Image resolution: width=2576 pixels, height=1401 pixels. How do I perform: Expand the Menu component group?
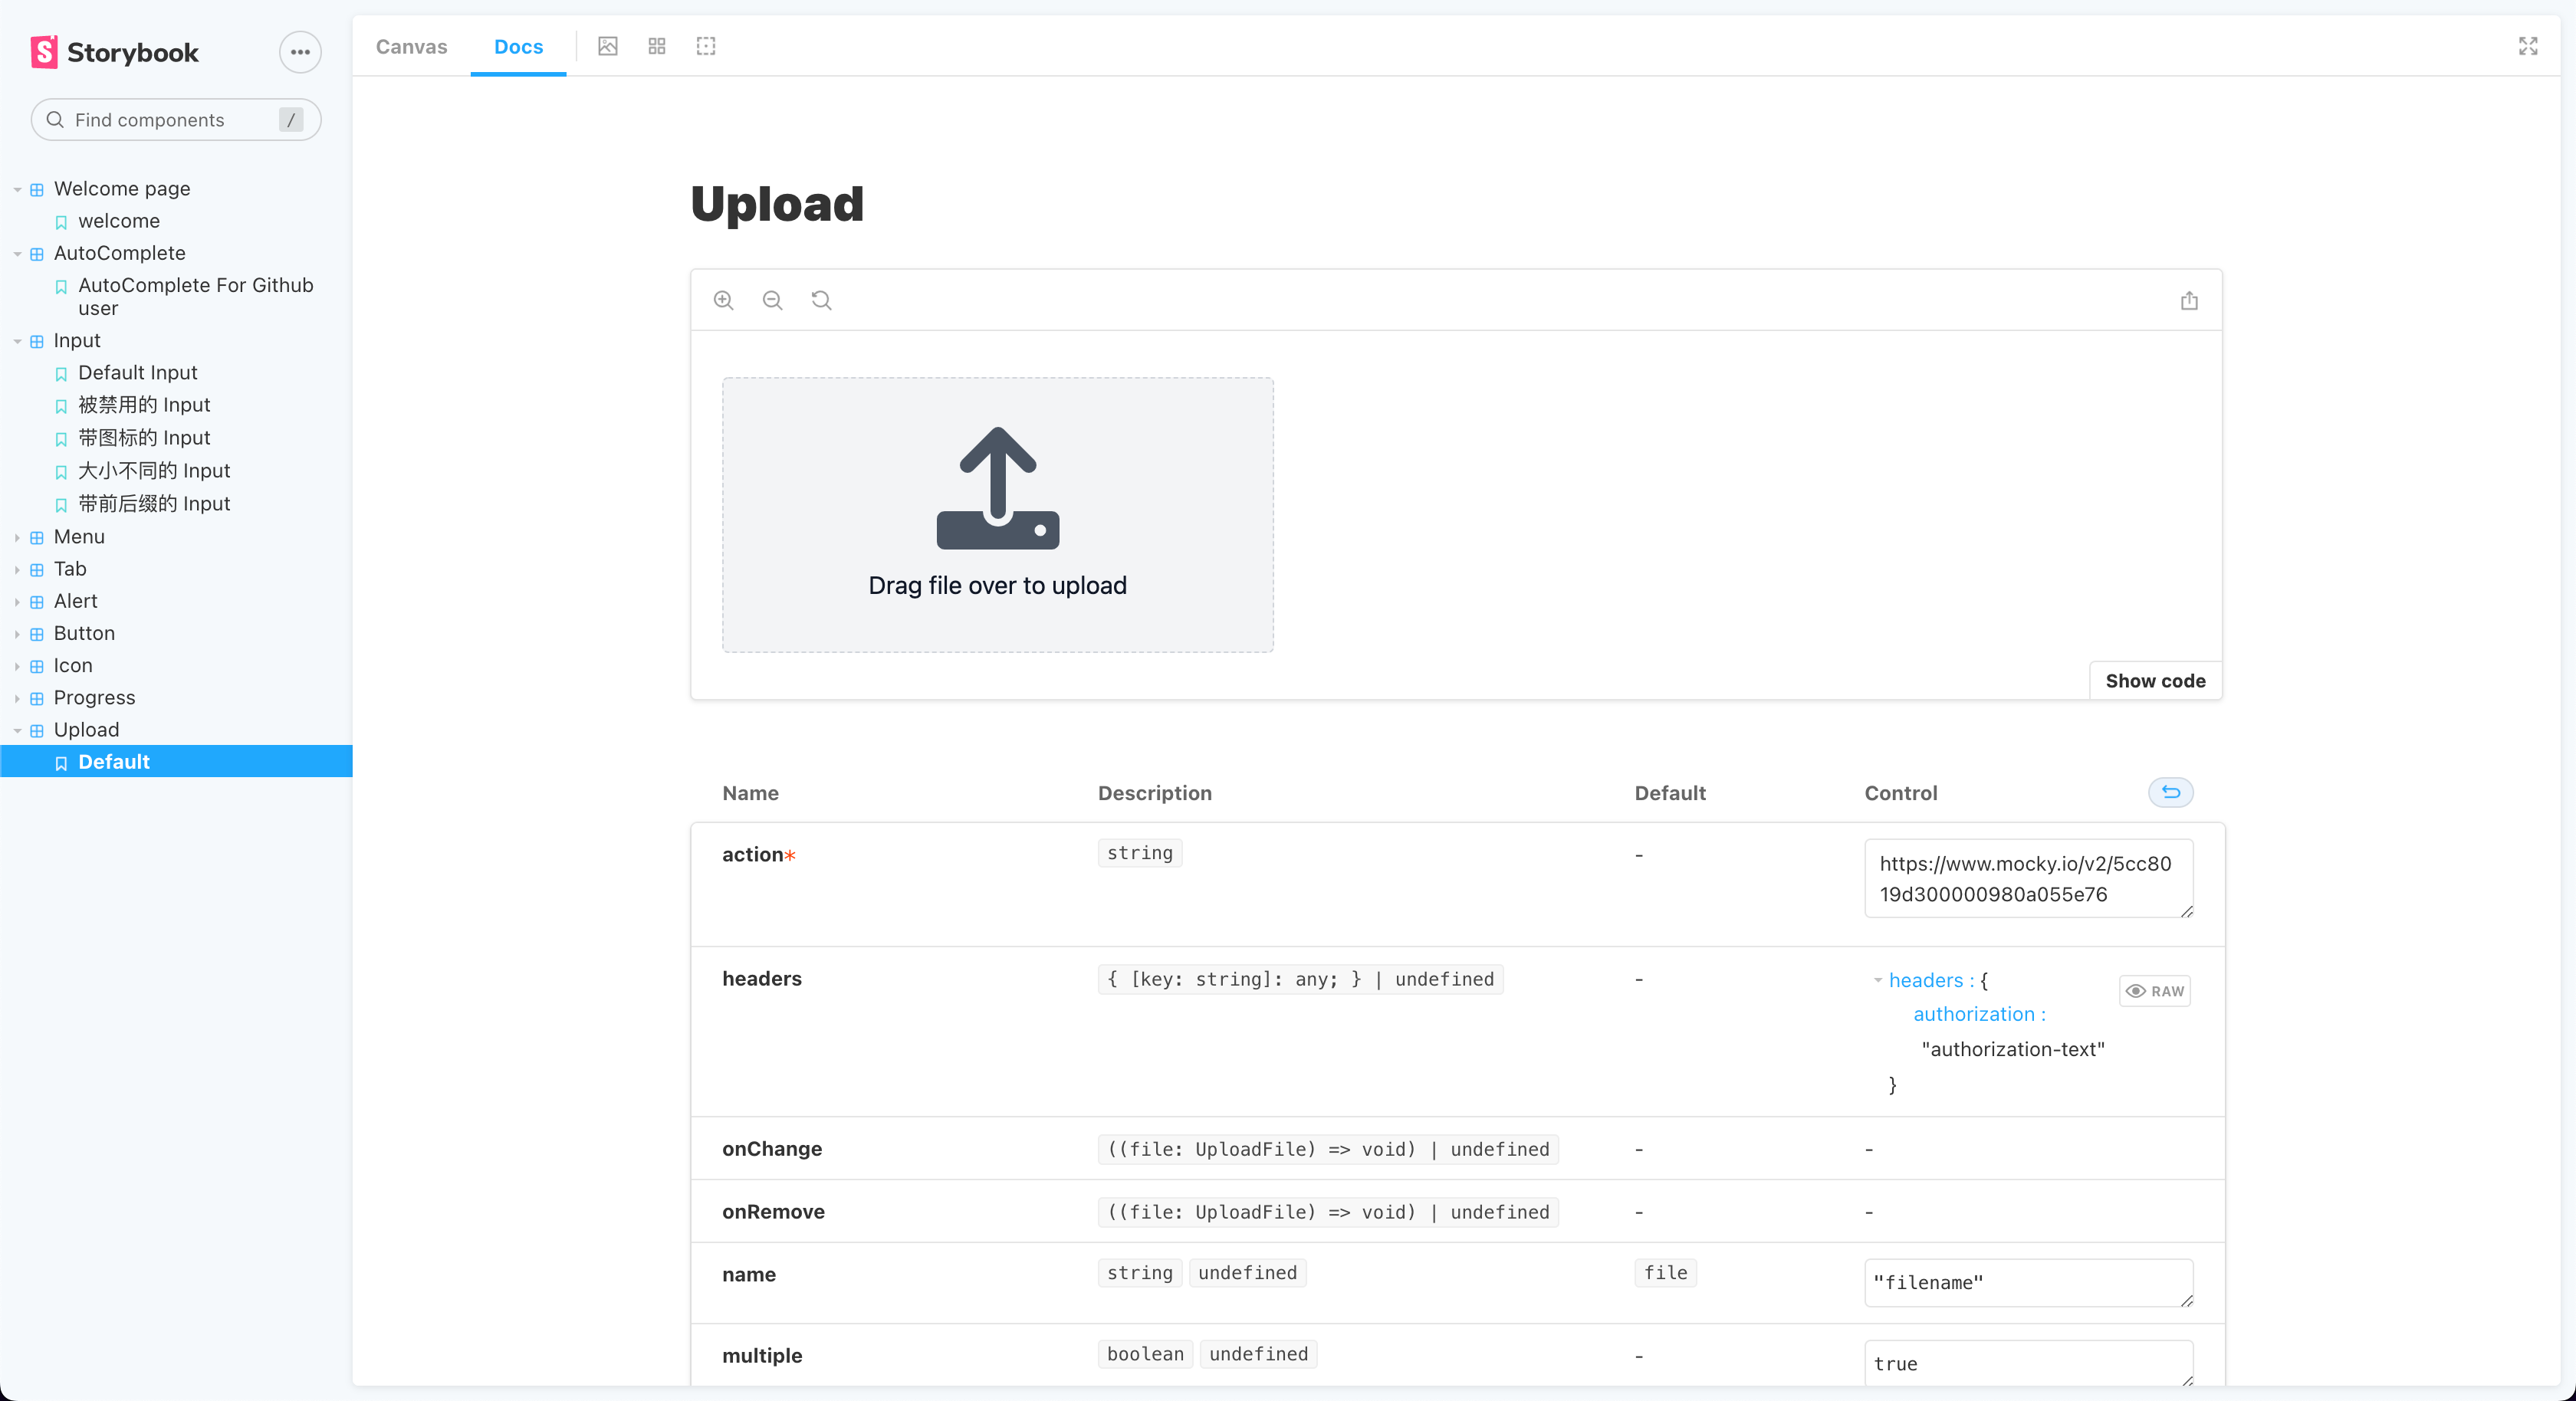pos(79,536)
